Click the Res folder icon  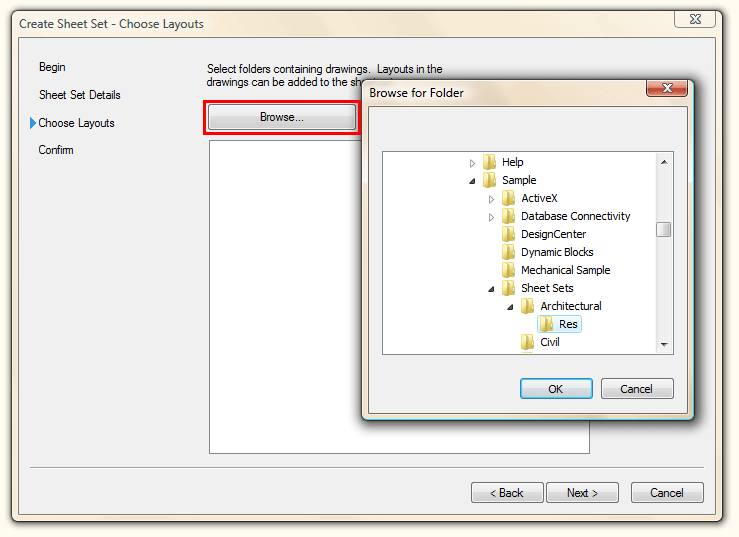pyautogui.click(x=547, y=324)
